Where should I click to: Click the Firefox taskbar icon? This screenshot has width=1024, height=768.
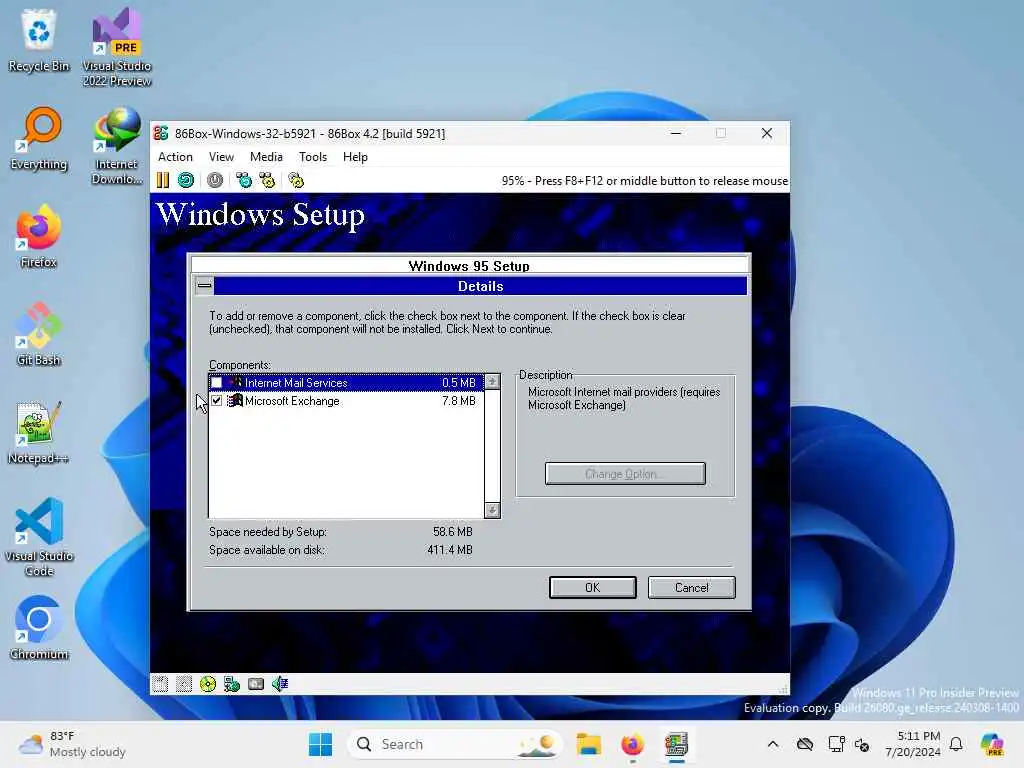click(632, 744)
